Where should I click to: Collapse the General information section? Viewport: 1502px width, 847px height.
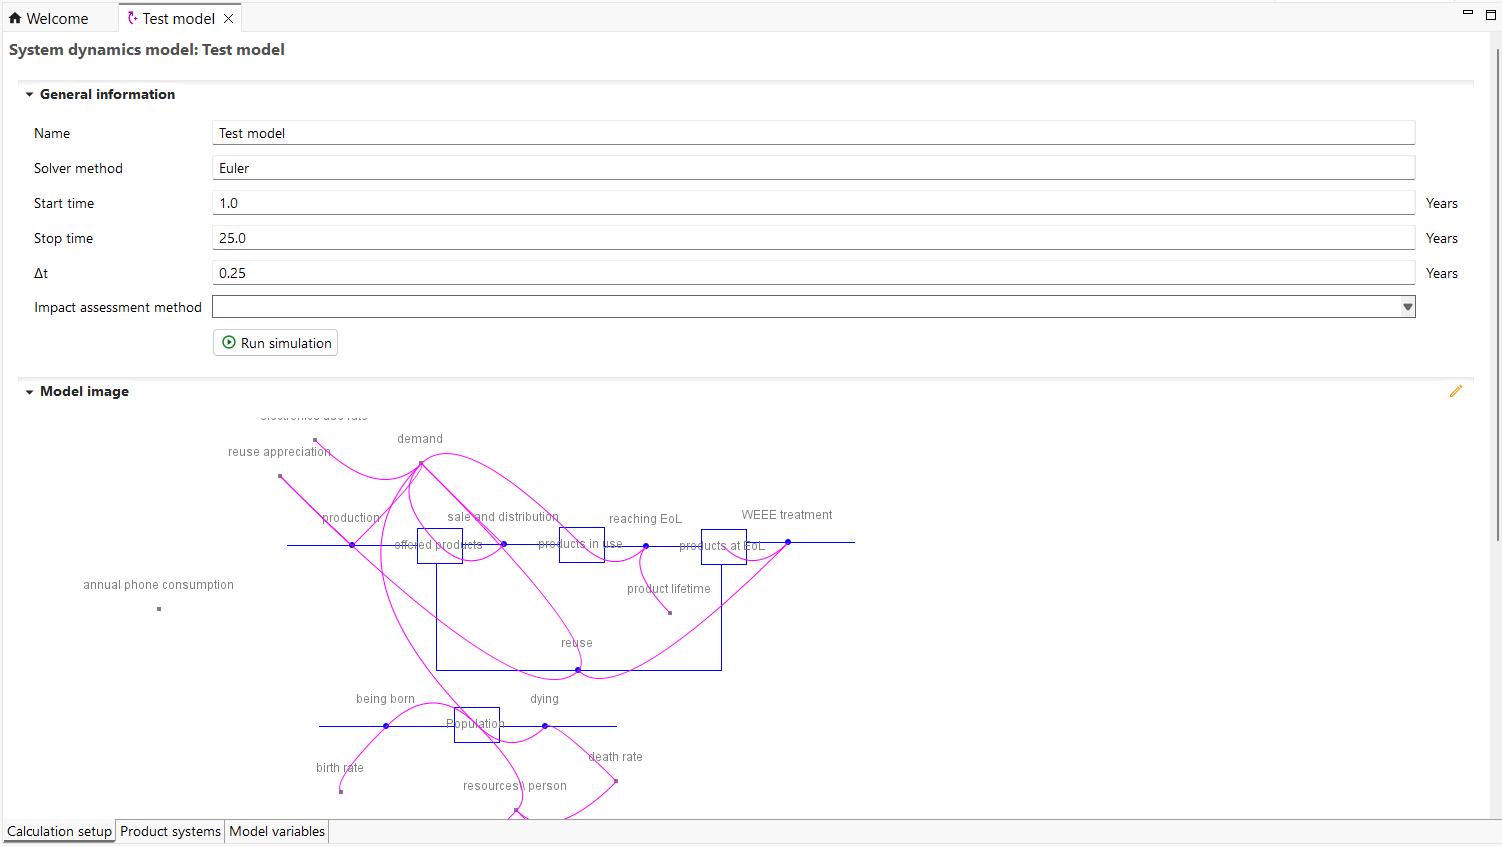click(29, 95)
